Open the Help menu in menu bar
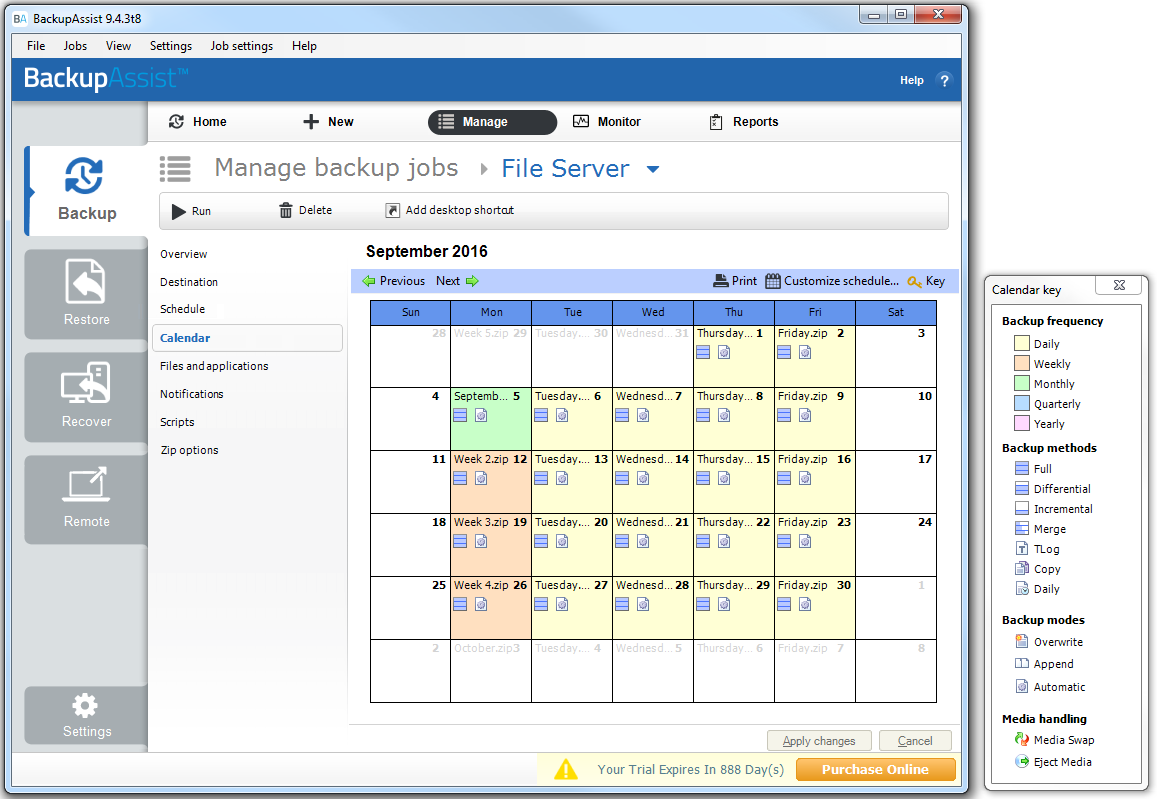 304,46
